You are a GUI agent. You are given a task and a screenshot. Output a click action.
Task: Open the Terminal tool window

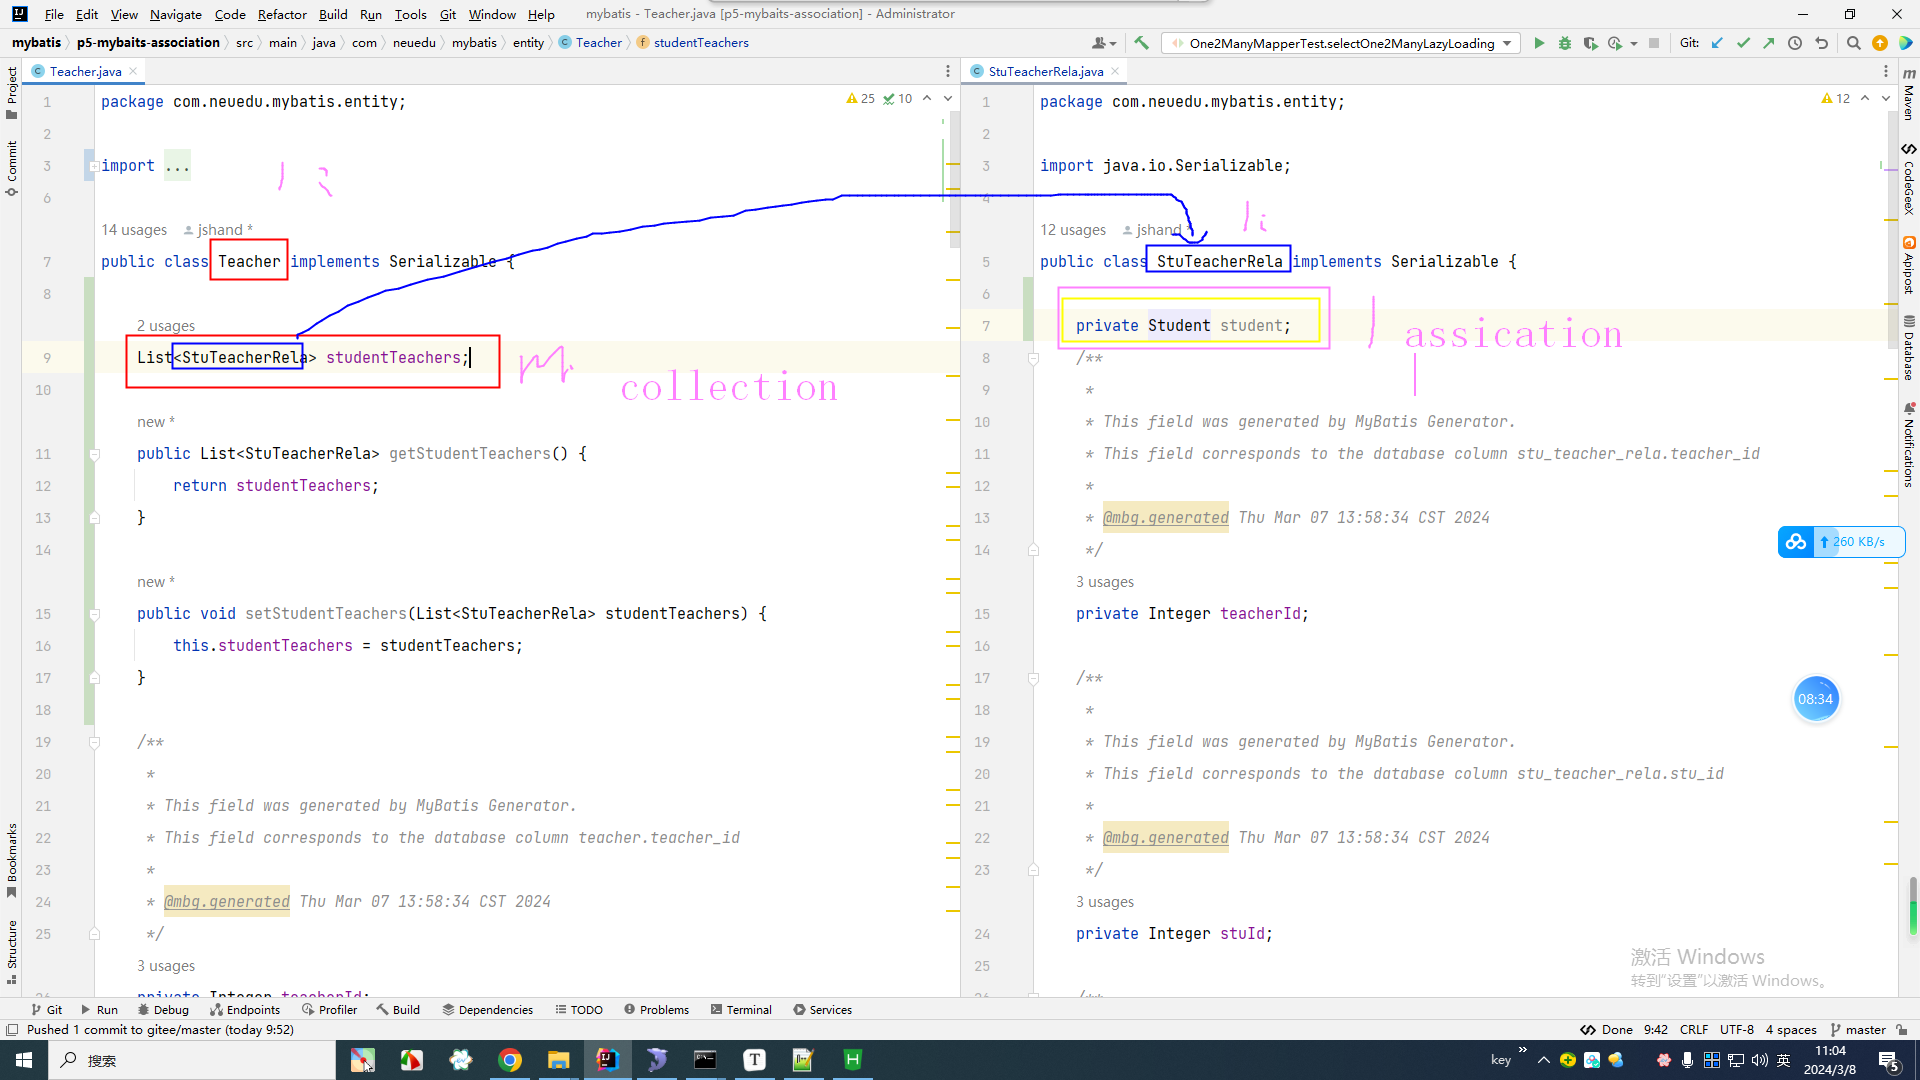741,1010
